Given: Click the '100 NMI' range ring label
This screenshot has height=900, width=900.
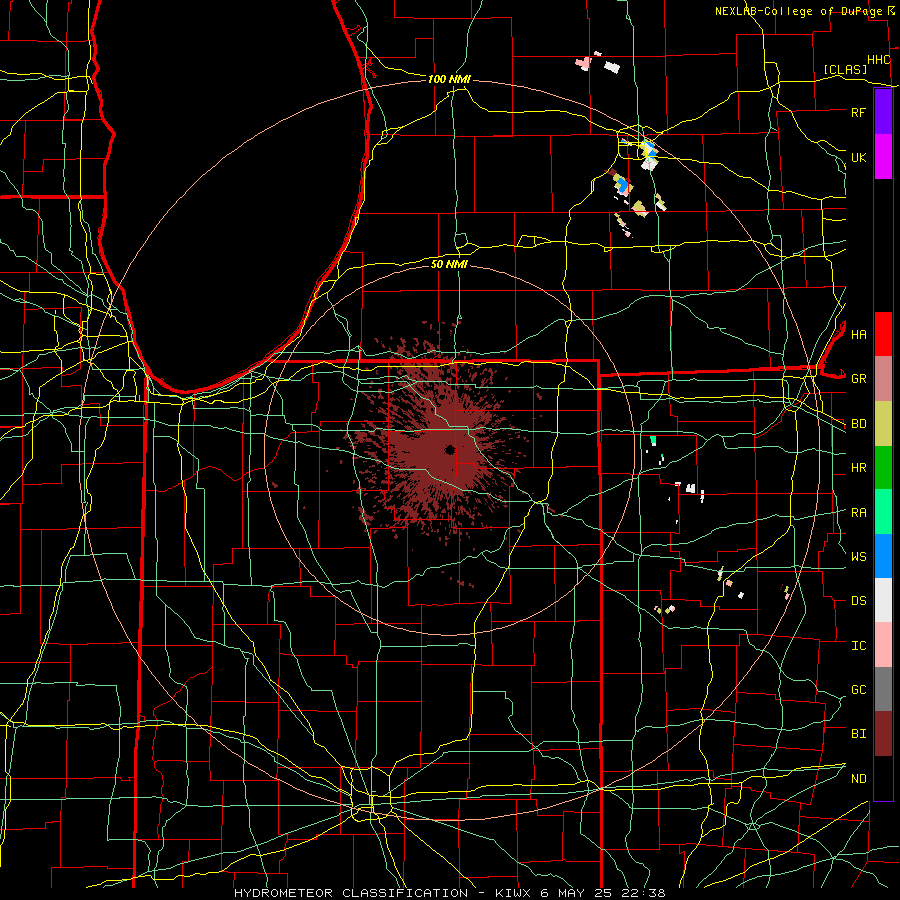Looking at the screenshot, I should tap(449, 79).
